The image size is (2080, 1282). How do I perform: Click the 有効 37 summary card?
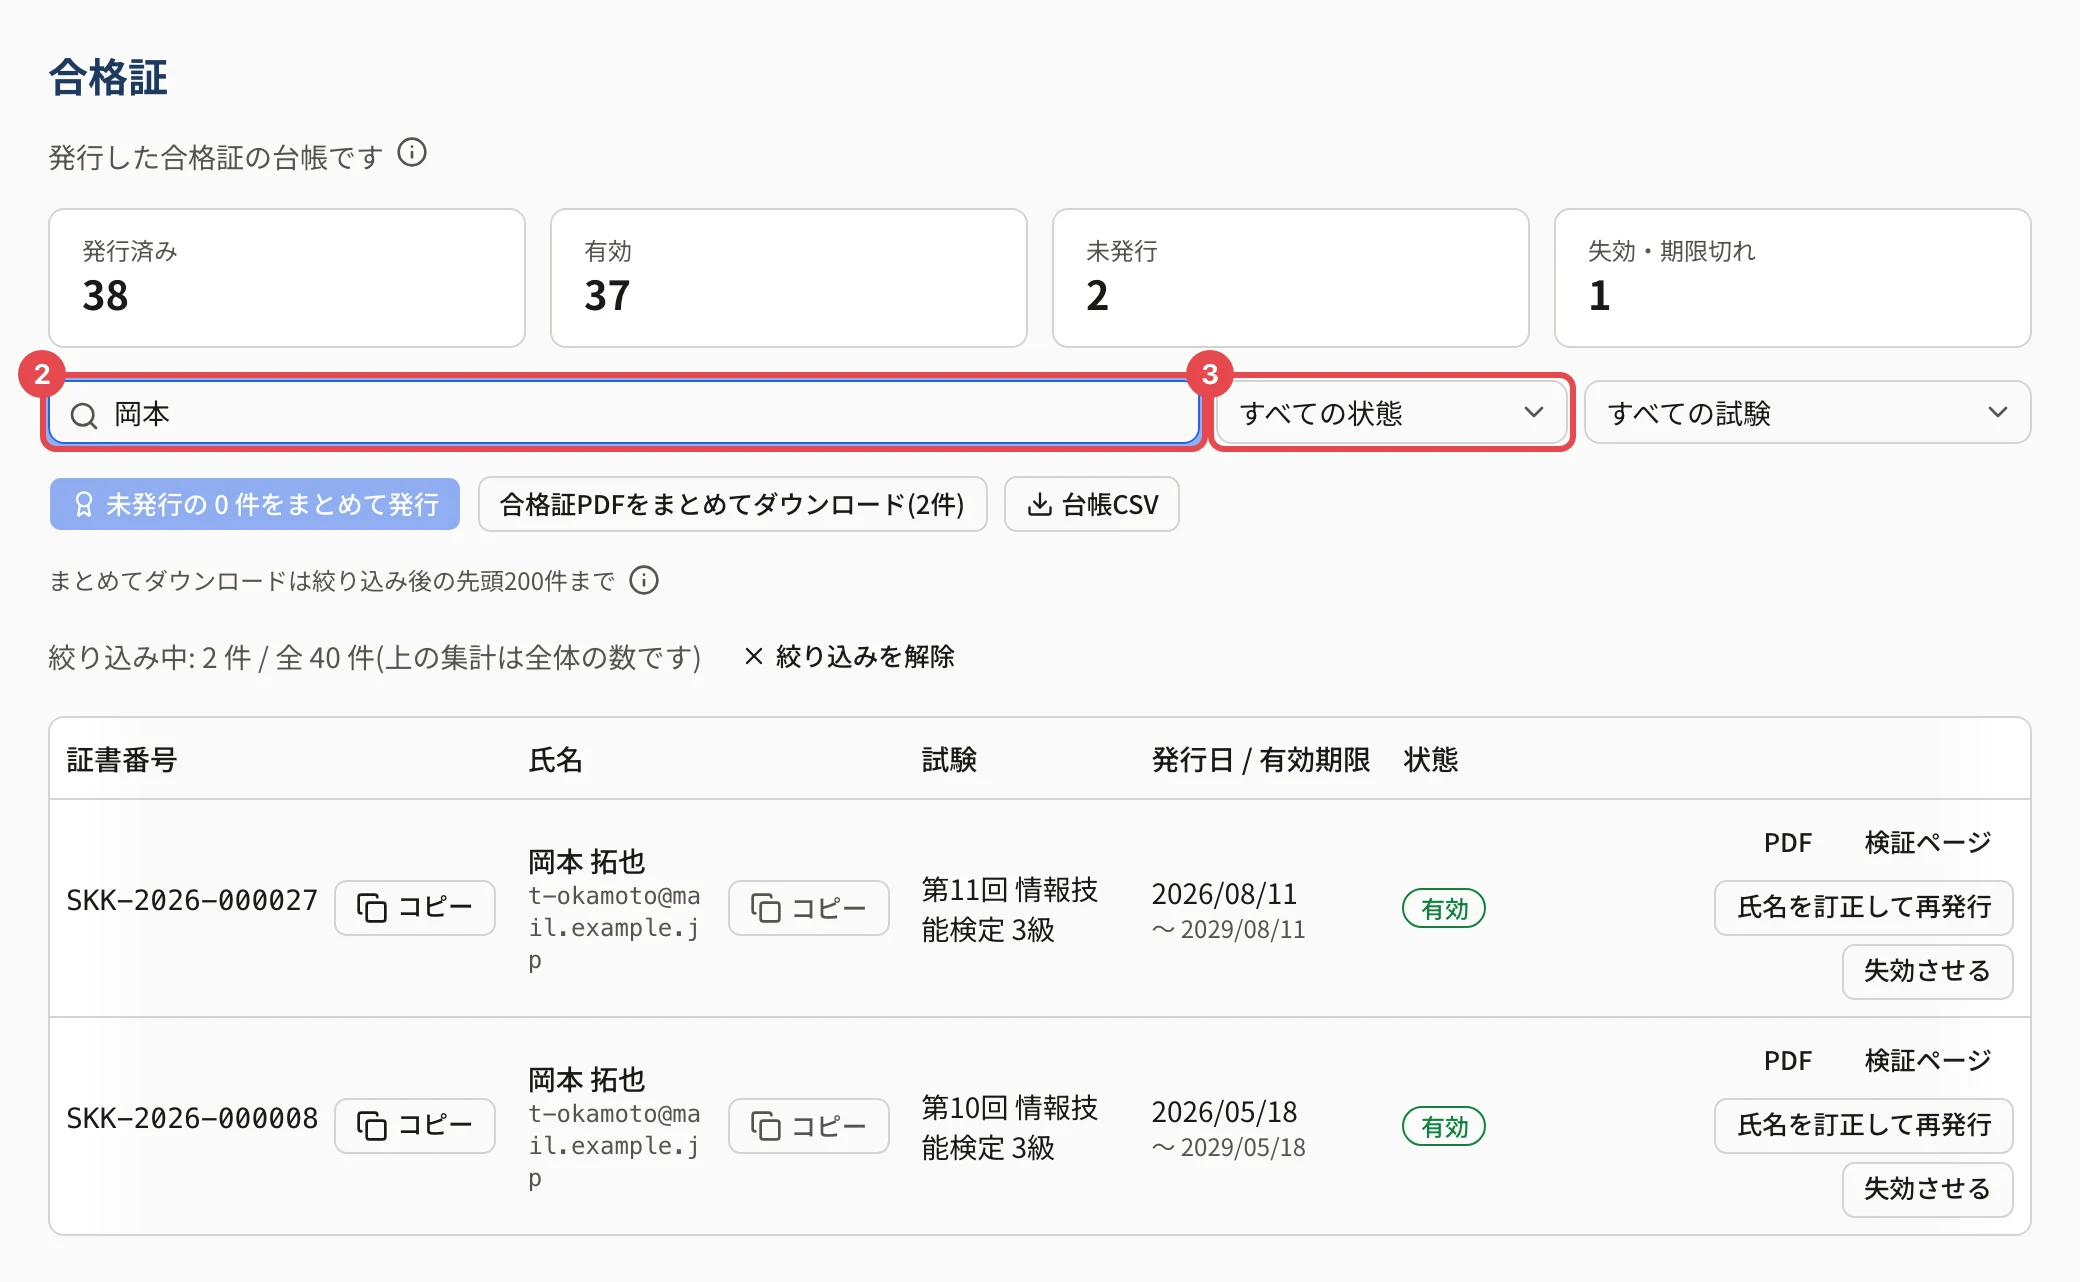tap(789, 278)
